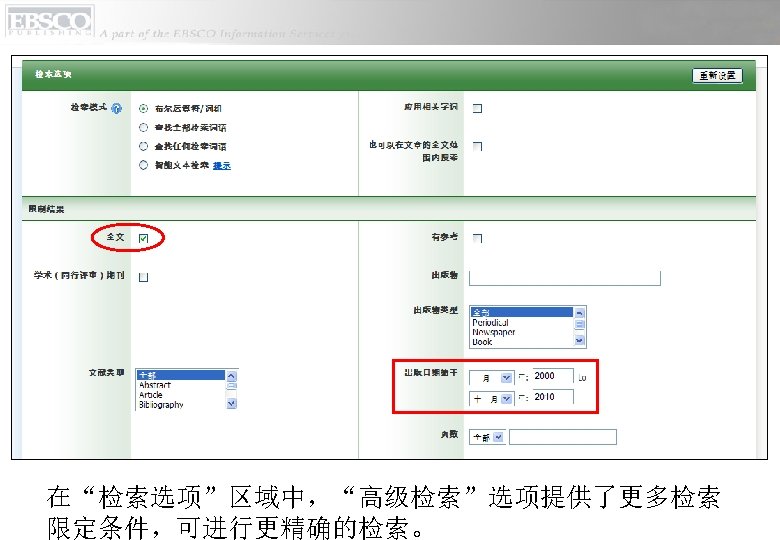Image resolution: width=780 pixels, height=540 pixels.
Task: Select the Boolean/phrase search mode radio
Action: (x=143, y=108)
